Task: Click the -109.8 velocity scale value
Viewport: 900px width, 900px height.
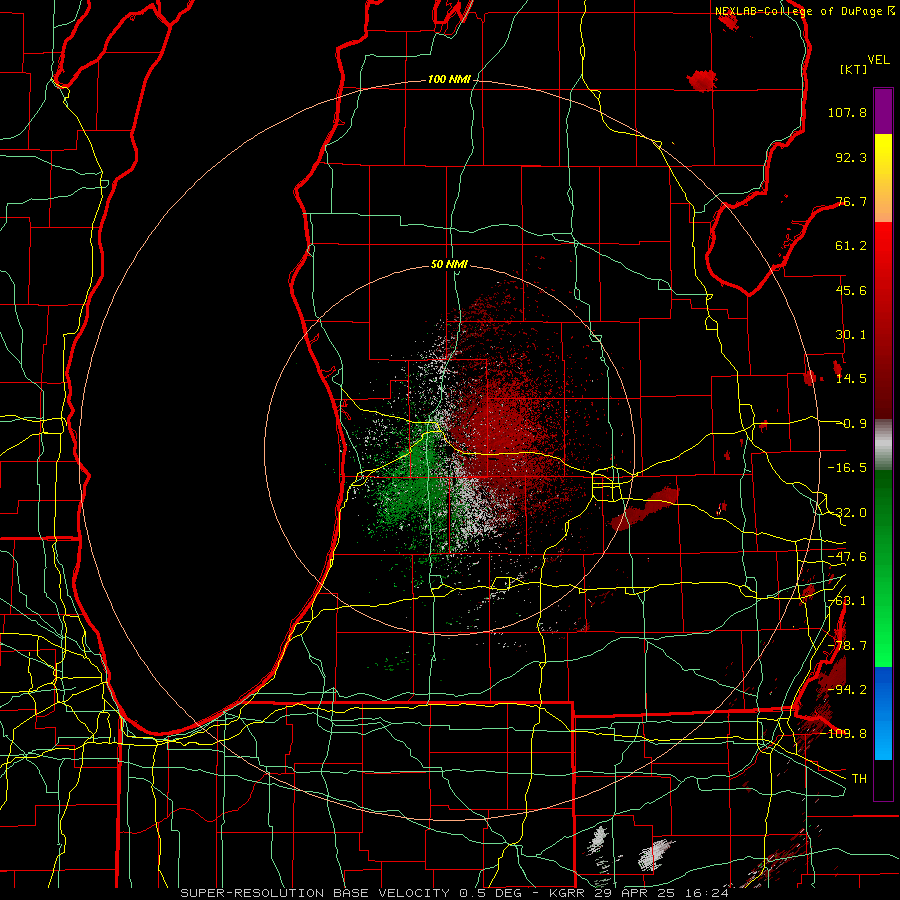Action: [x=844, y=734]
